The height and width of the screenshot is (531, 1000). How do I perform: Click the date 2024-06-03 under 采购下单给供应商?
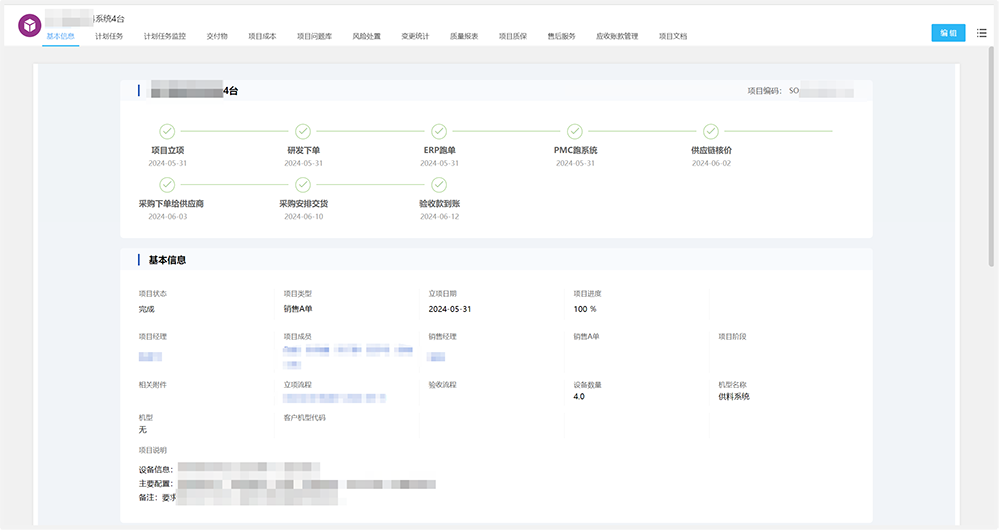[x=168, y=217]
